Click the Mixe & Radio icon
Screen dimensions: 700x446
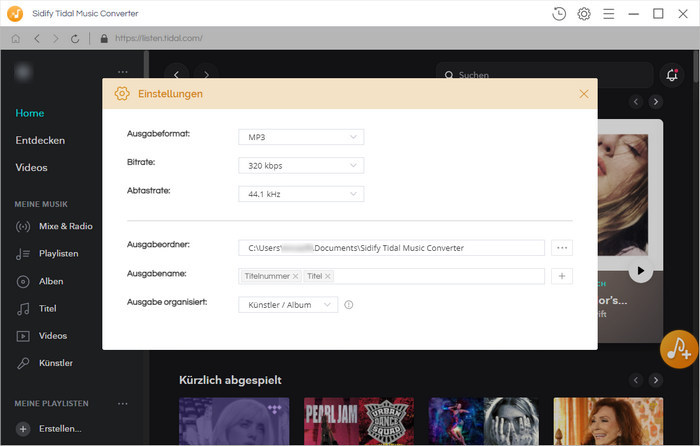pos(23,226)
